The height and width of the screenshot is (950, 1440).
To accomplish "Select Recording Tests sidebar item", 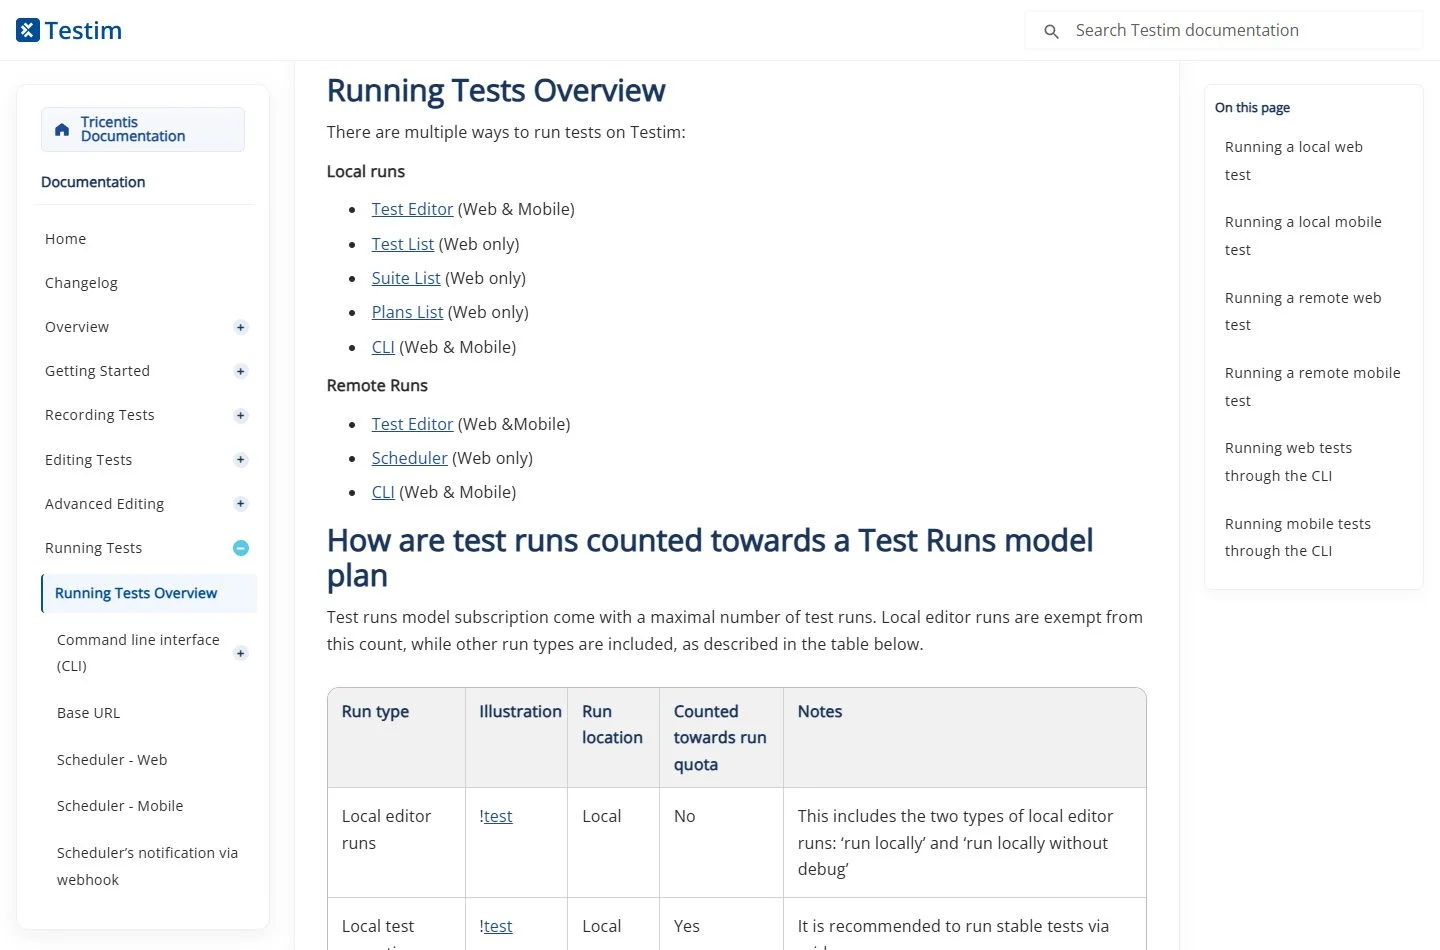I will pos(99,415).
